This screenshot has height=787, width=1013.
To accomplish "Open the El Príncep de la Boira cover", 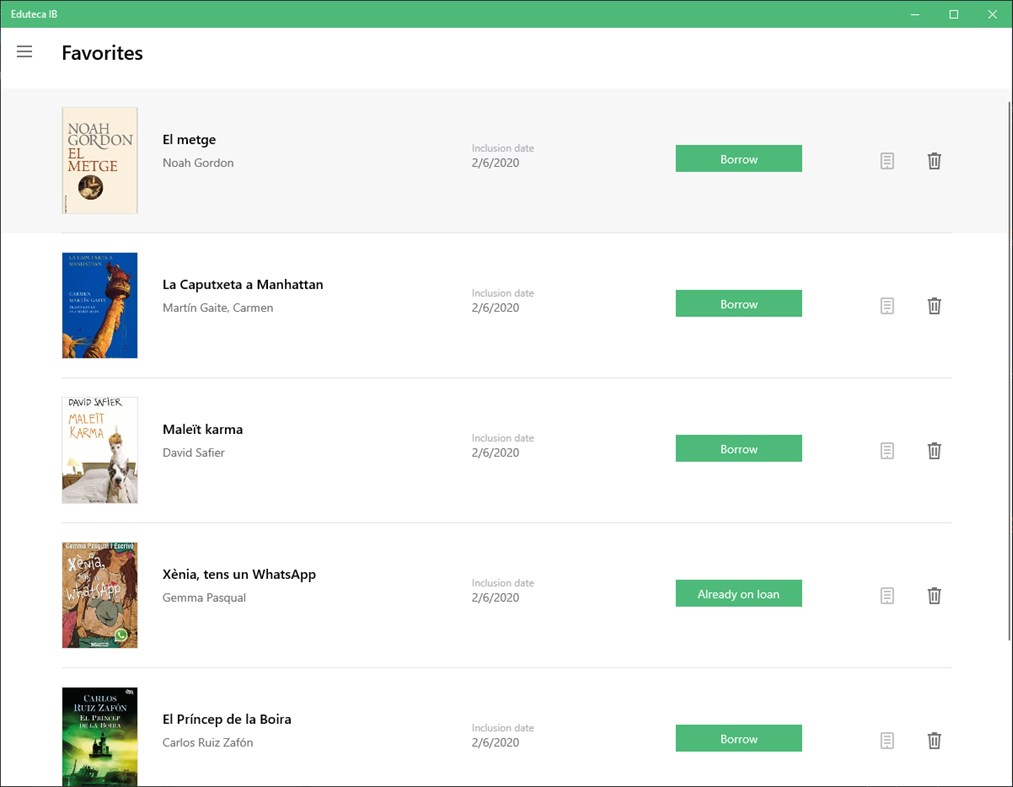I will click(99, 737).
